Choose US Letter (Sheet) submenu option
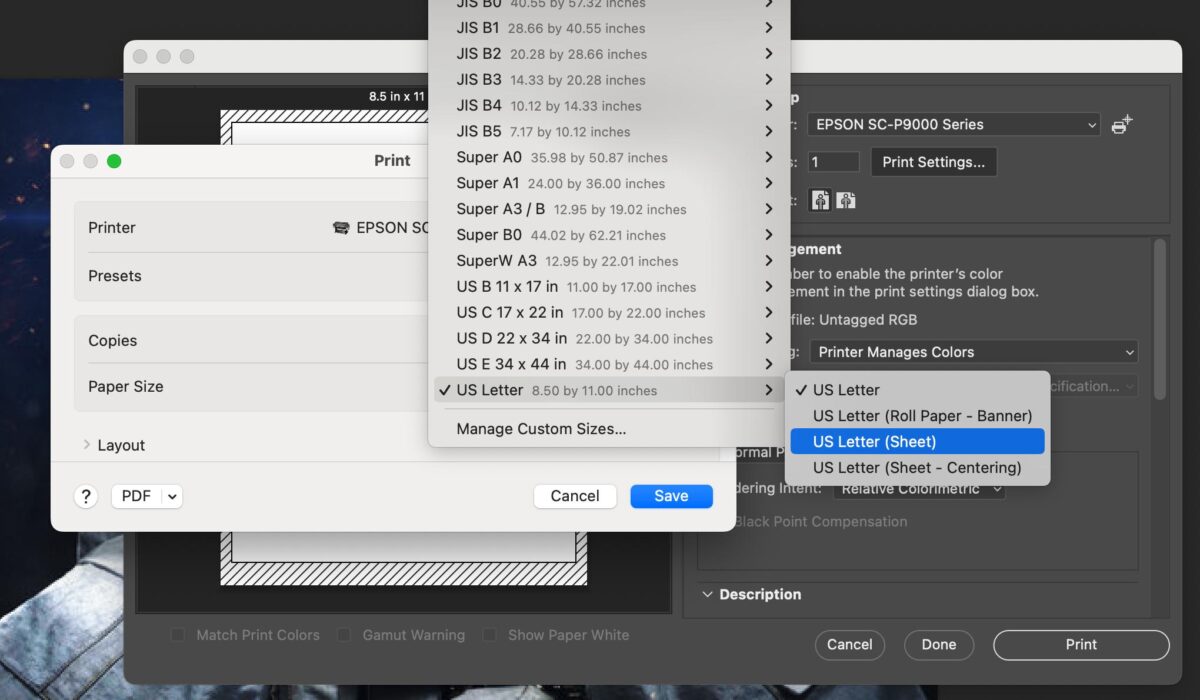This screenshot has height=700, width=1200. coord(917,441)
